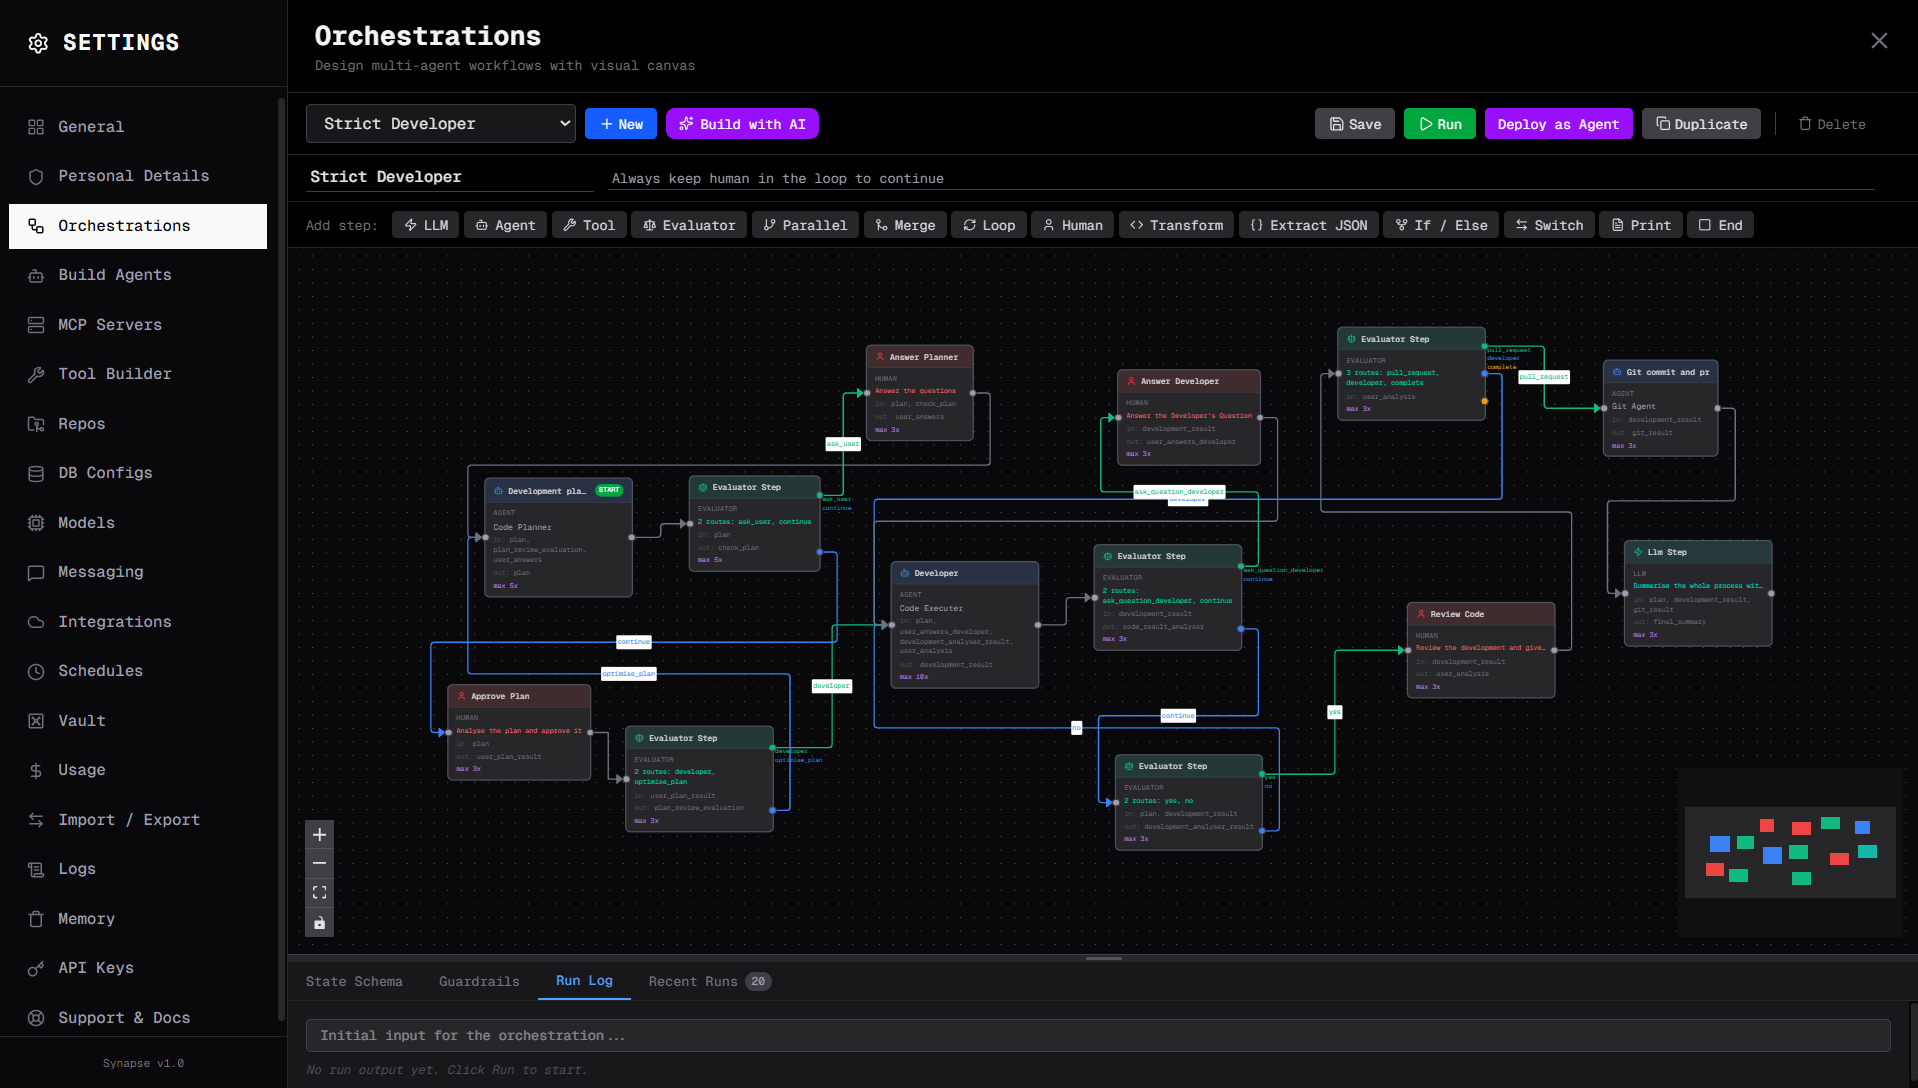Click the canvas minimap

pyautogui.click(x=1790, y=852)
